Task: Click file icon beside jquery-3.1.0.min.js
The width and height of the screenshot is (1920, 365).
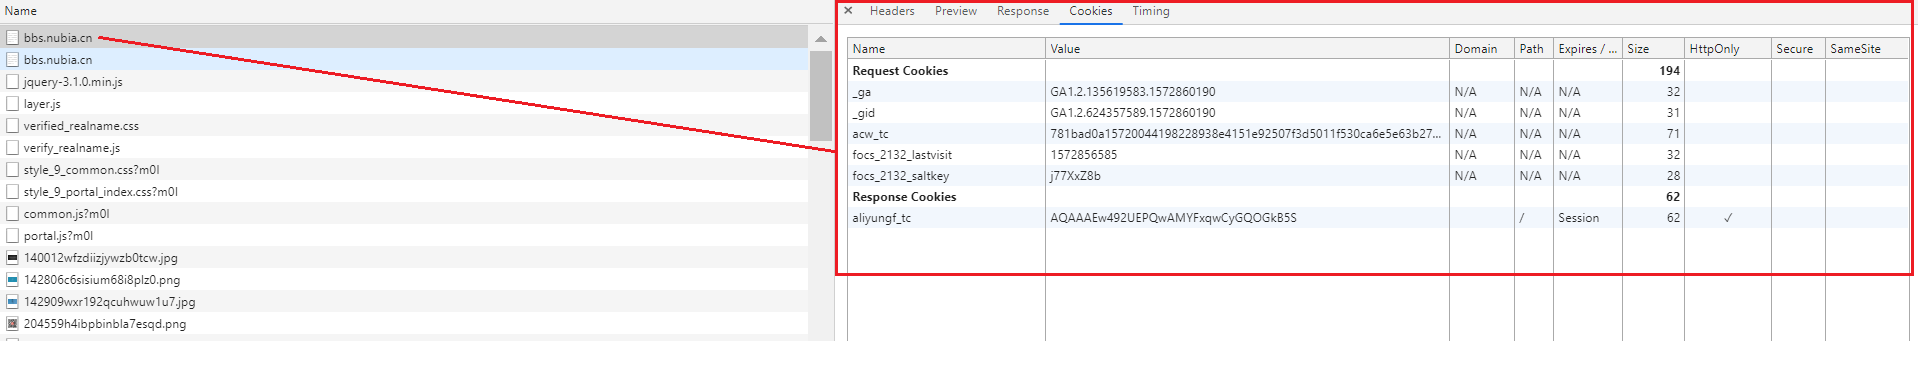Action: click(x=13, y=81)
